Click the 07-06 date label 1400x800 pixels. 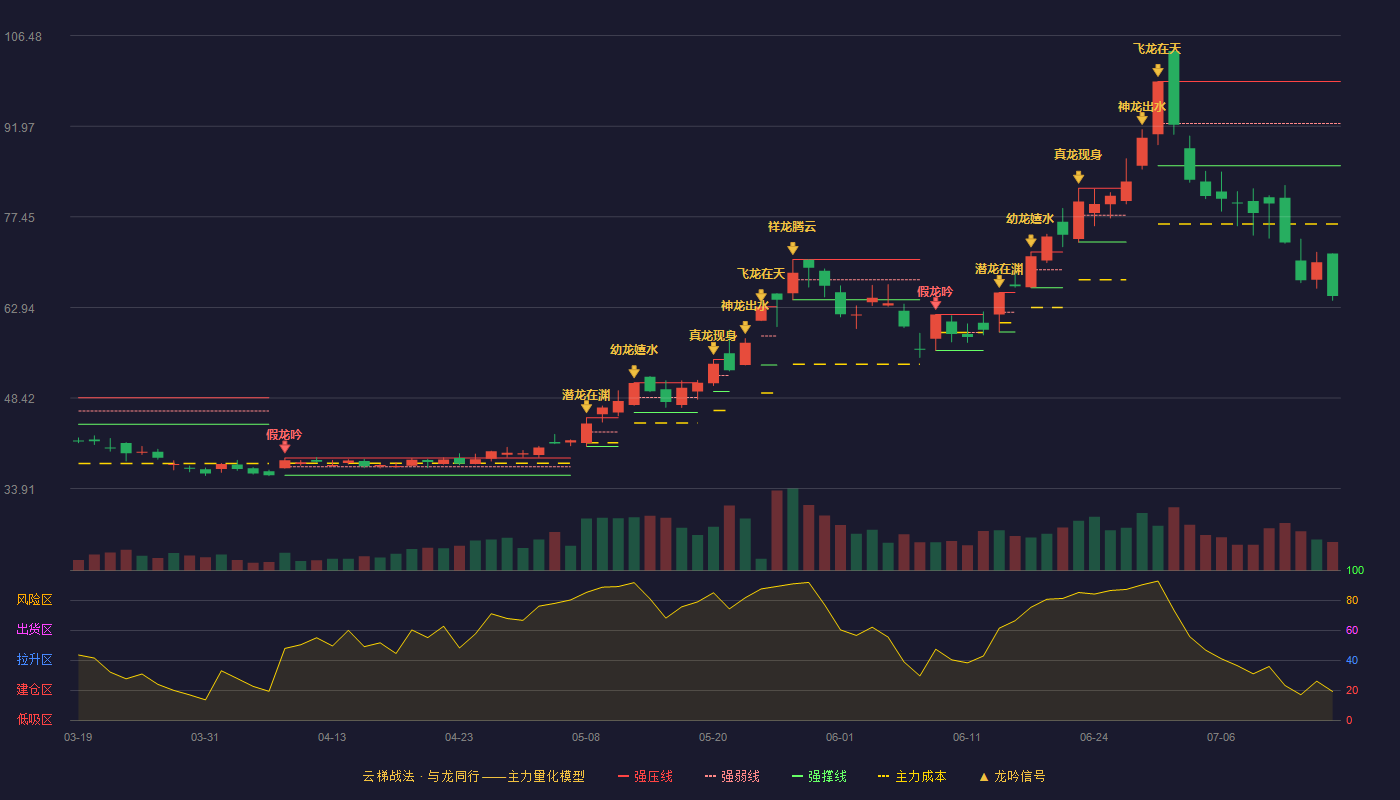coord(1221,737)
